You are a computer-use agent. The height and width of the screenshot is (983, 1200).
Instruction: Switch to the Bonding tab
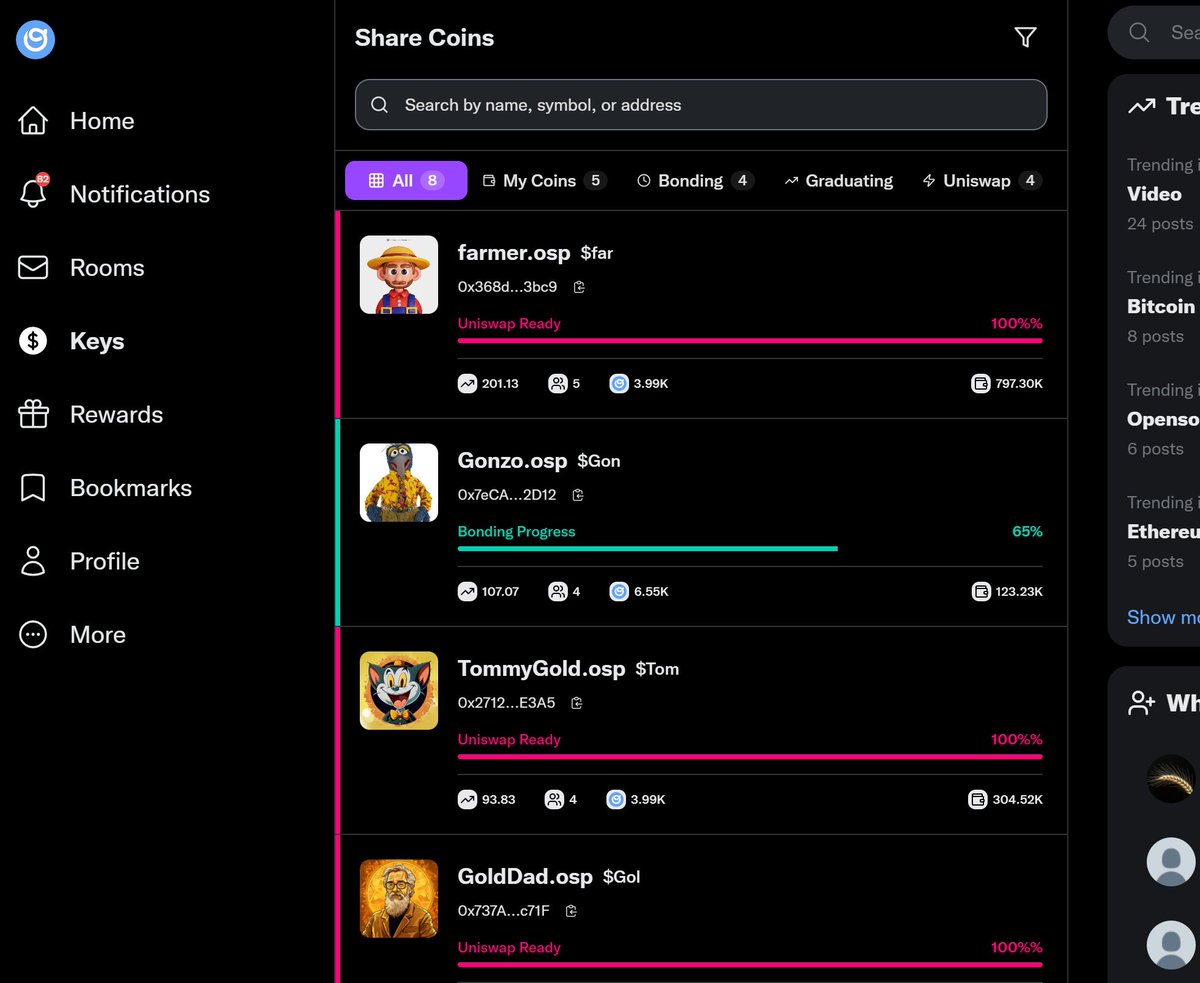coord(695,181)
